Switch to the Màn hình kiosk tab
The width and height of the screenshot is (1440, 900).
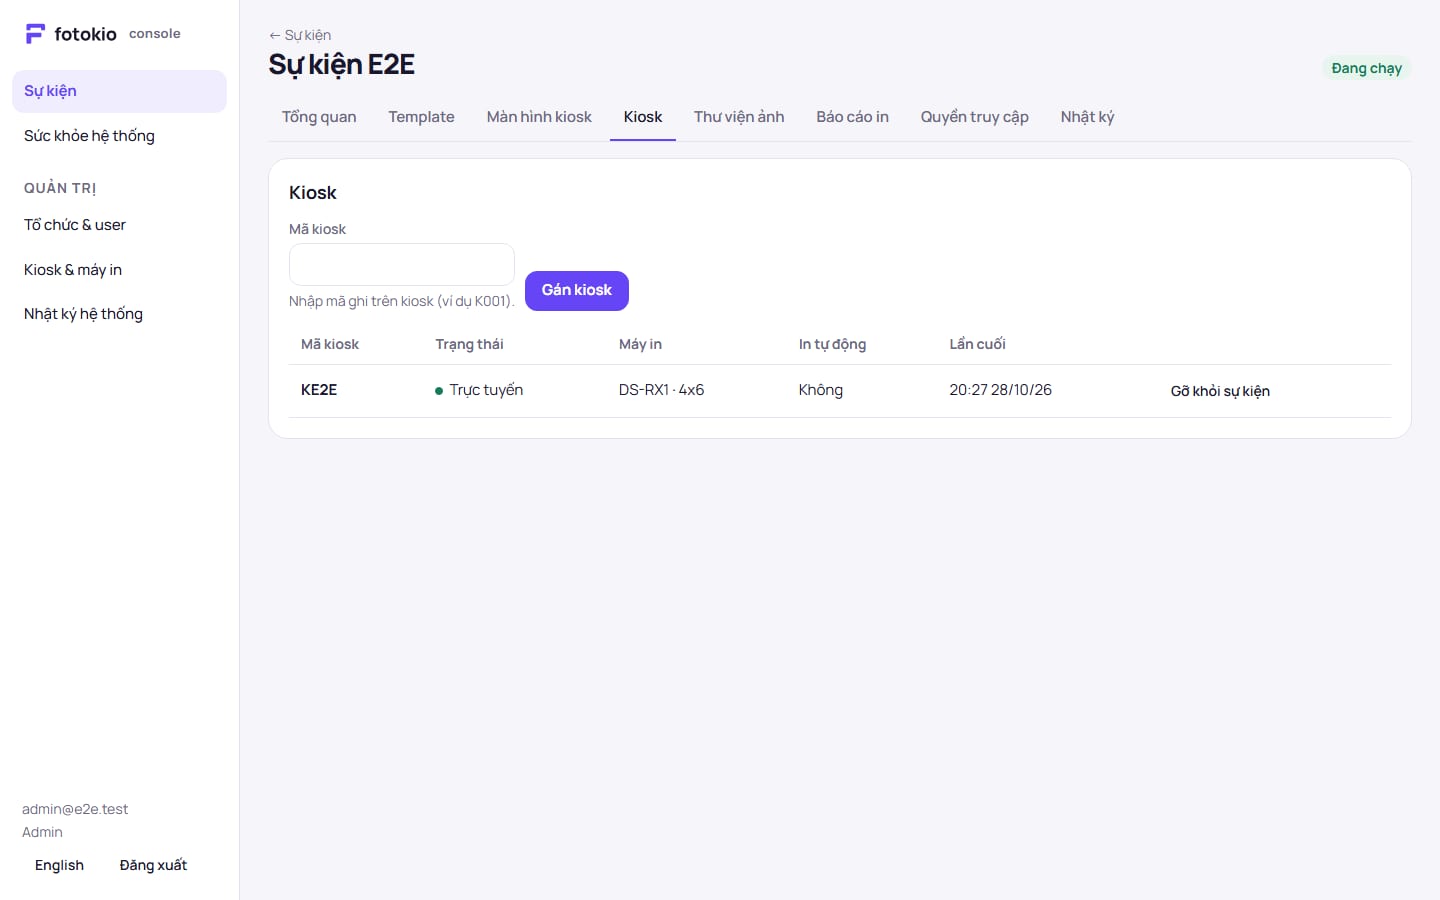[539, 117]
